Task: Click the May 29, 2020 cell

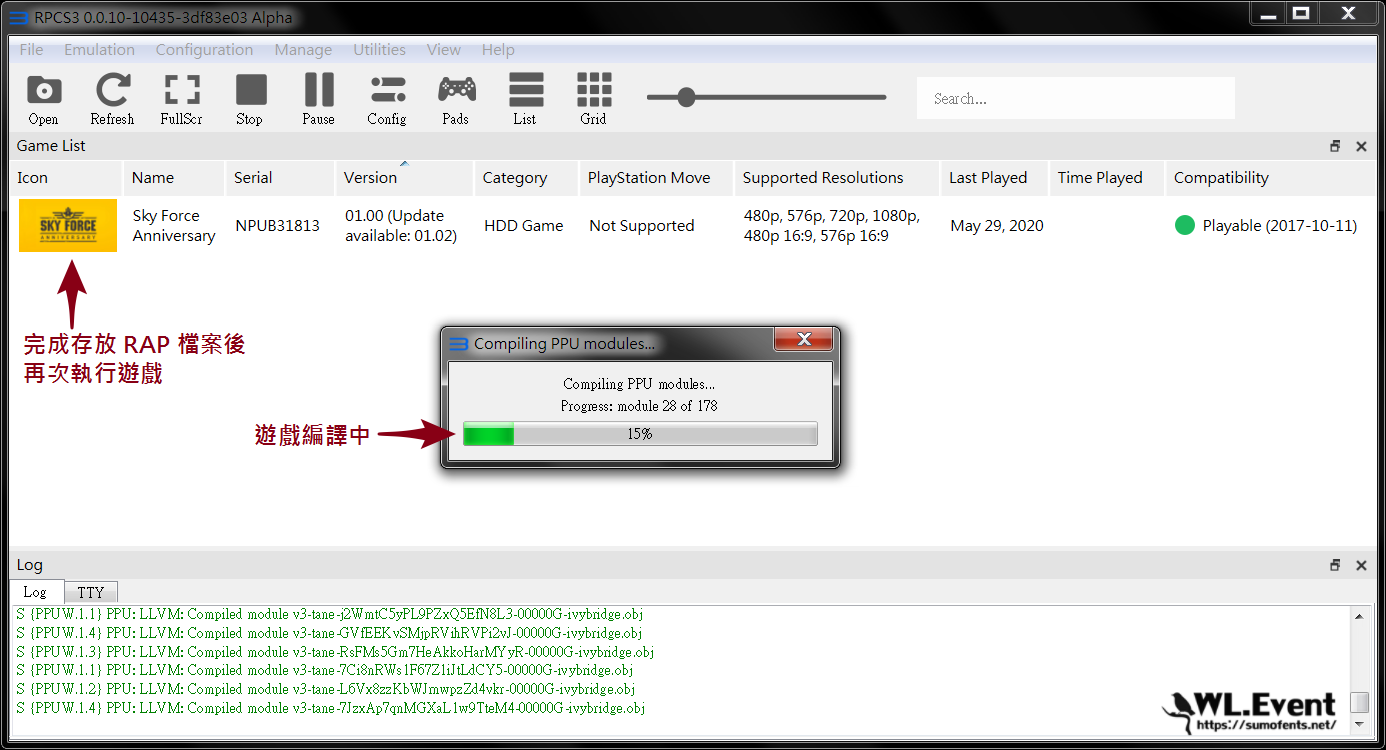Action: (997, 226)
